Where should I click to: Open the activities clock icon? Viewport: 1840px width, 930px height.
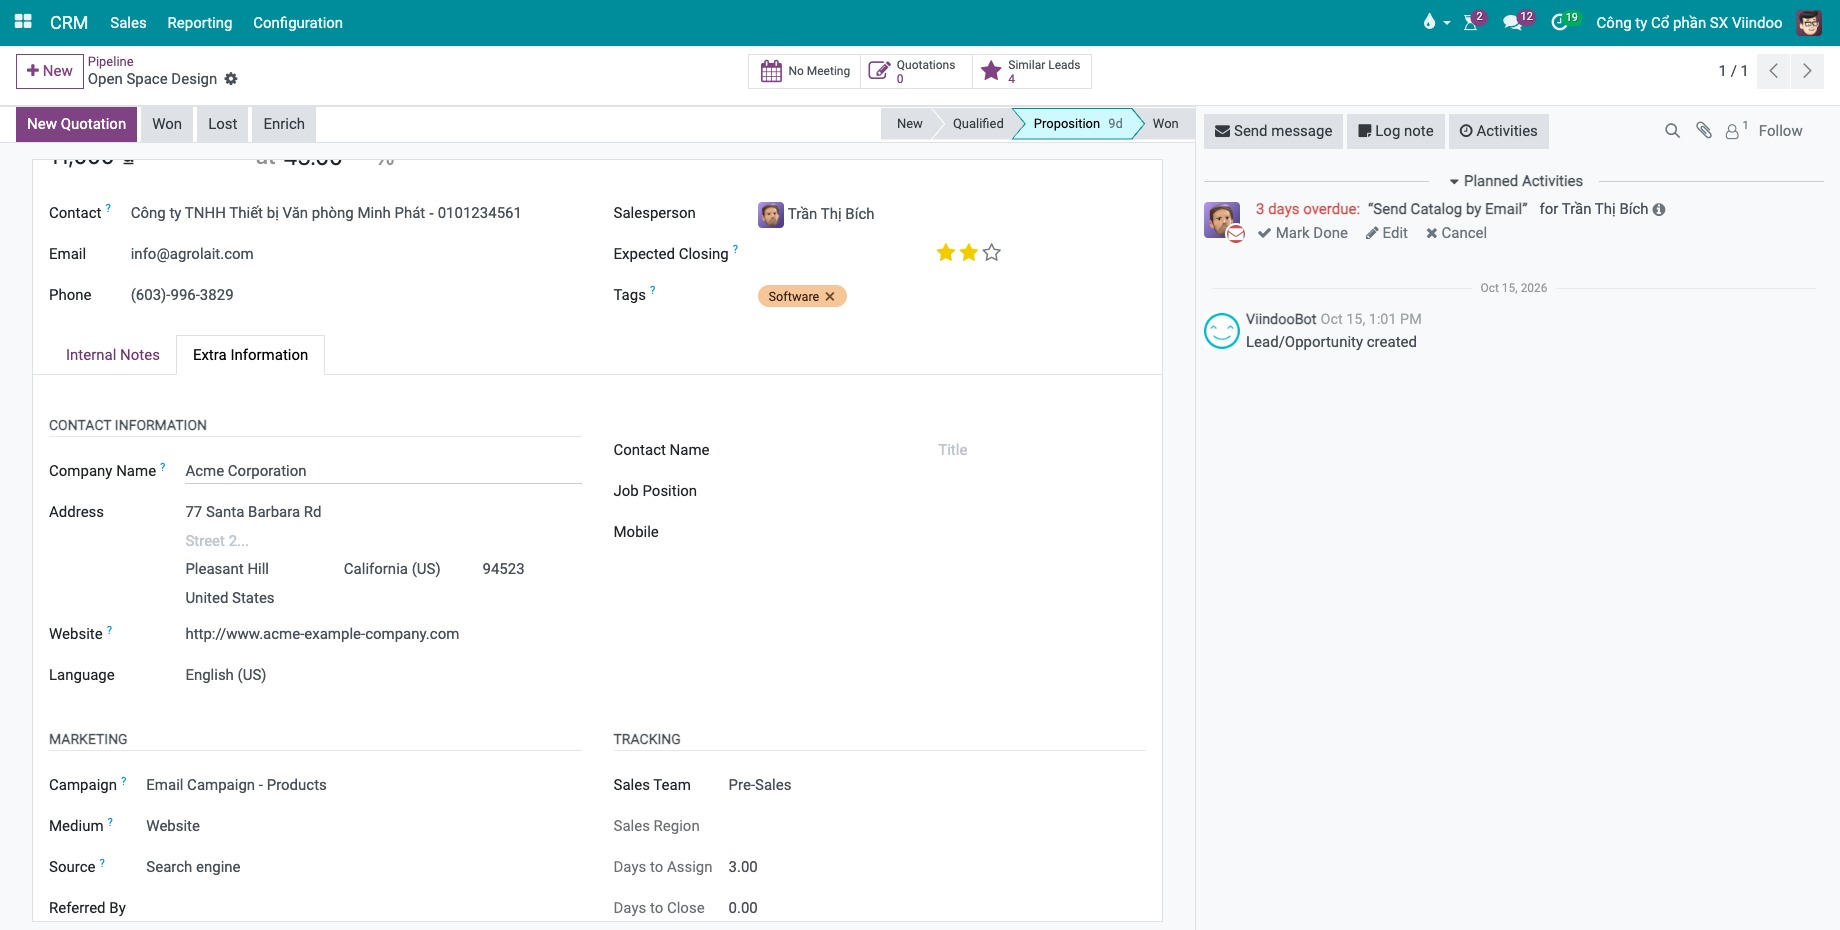[x=1559, y=22]
